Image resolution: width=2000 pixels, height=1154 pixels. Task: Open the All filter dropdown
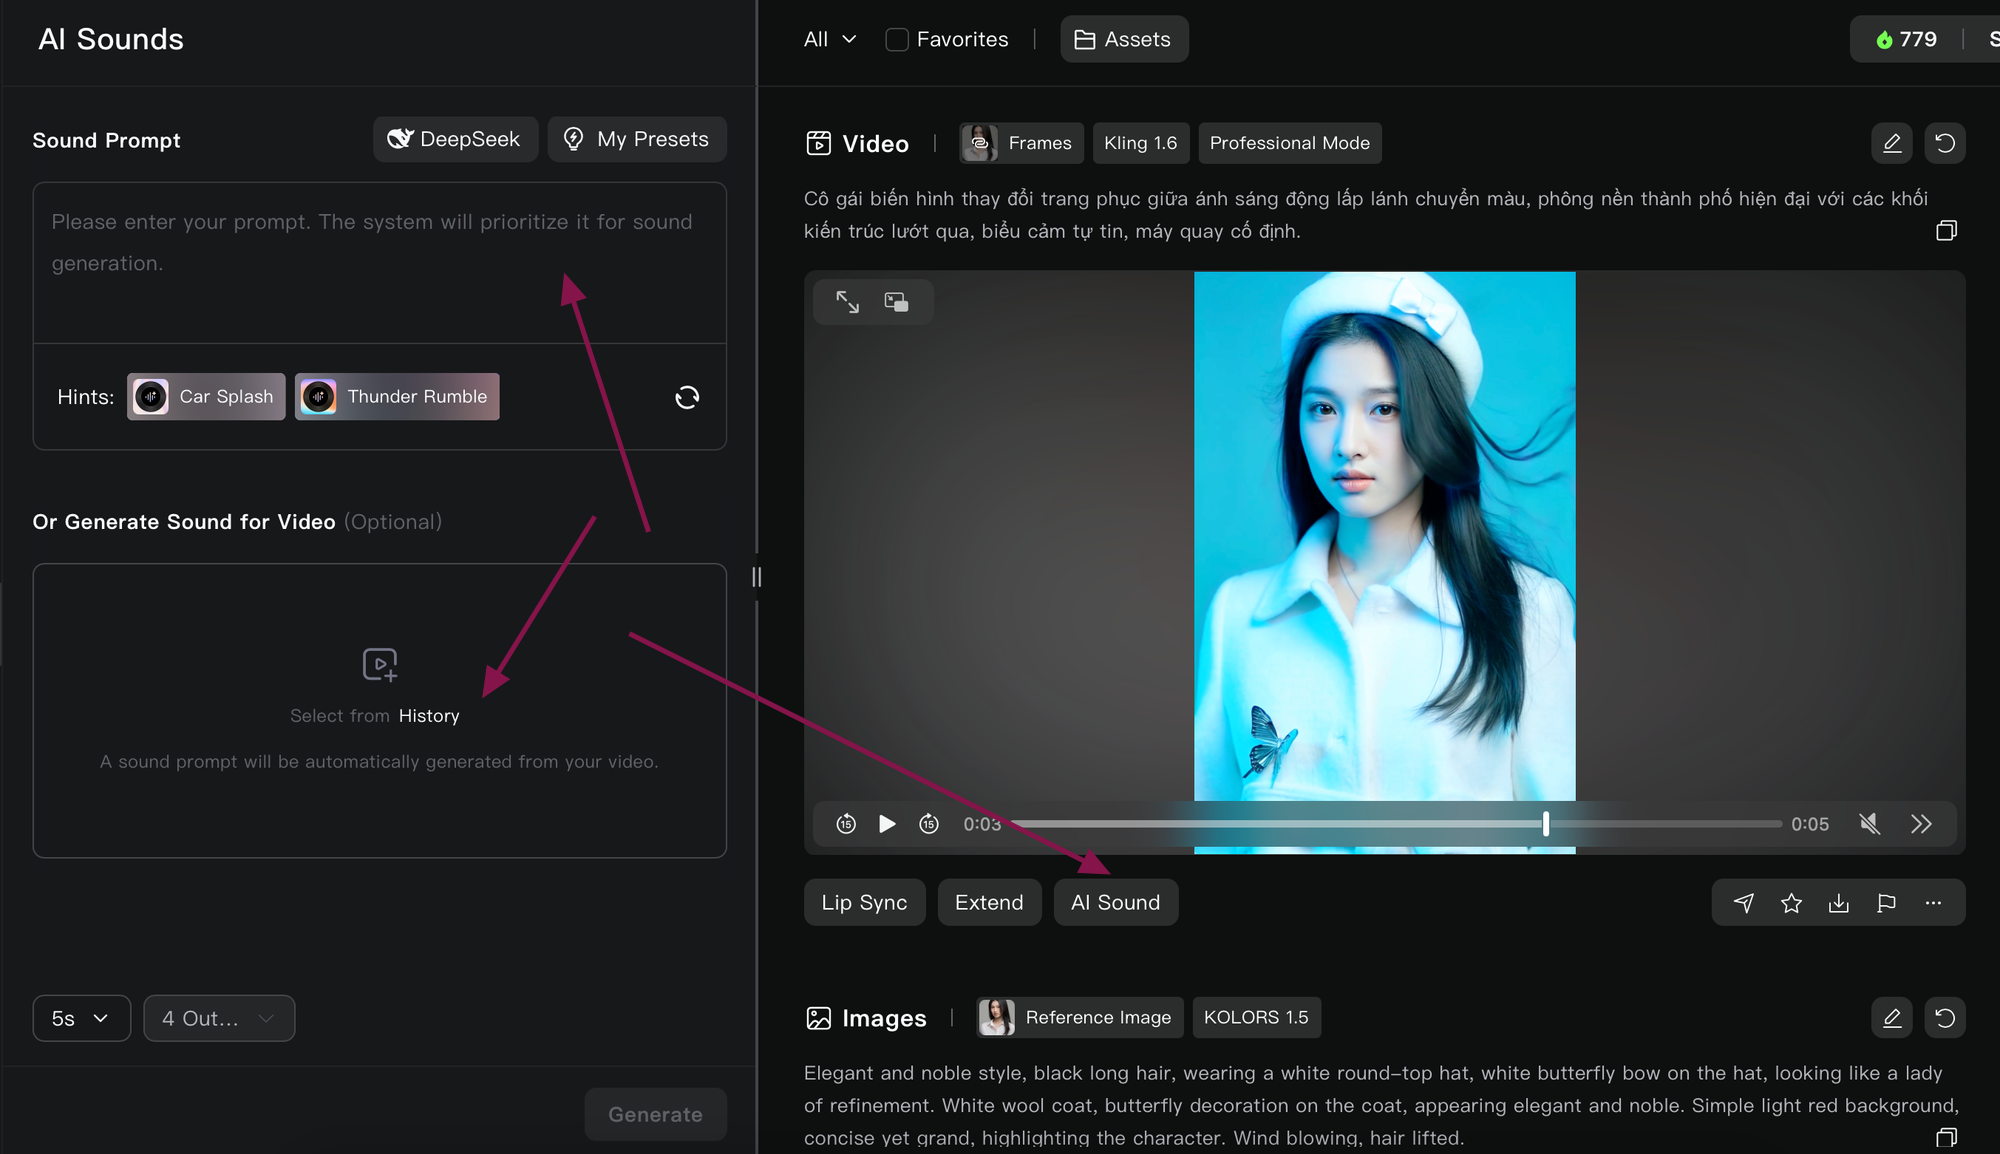tap(829, 39)
